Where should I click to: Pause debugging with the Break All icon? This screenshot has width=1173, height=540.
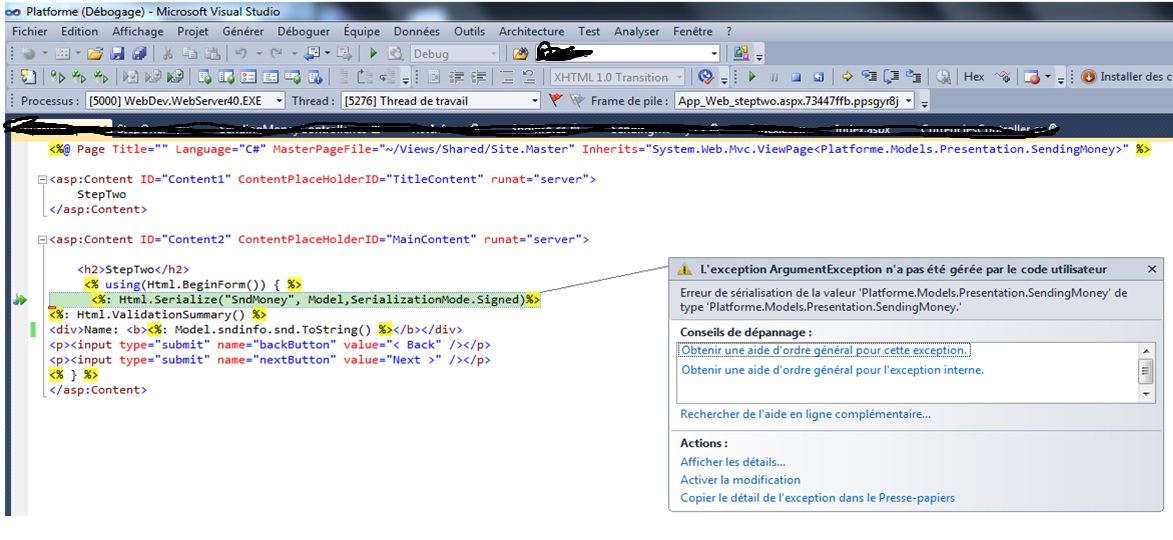coord(774,77)
